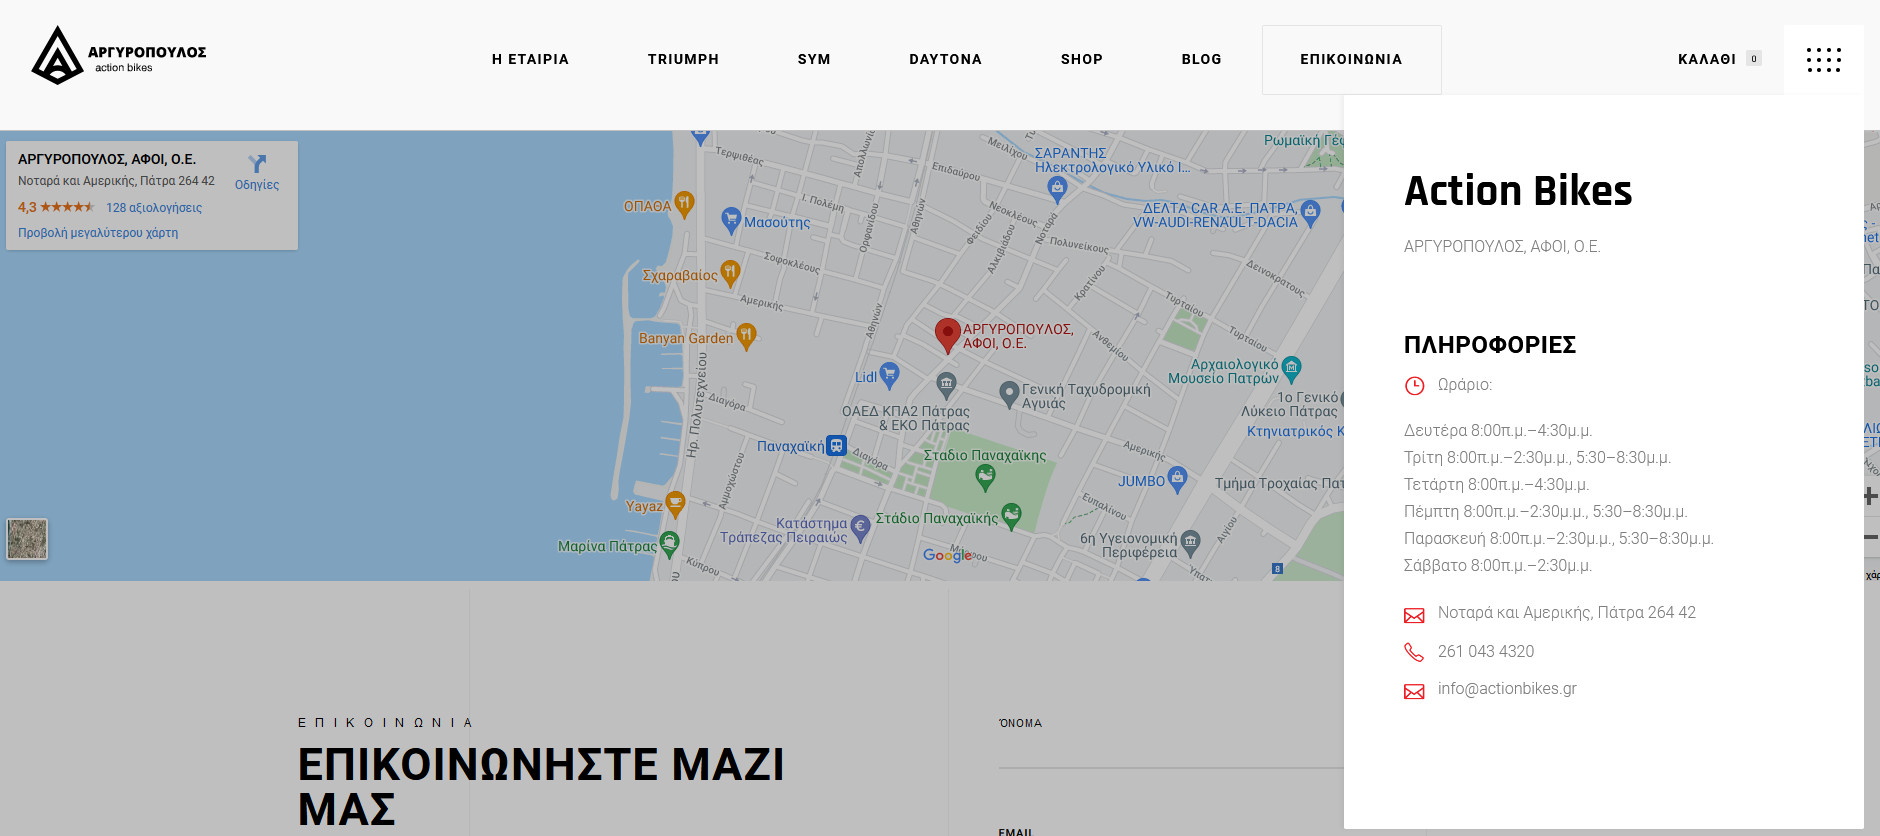Click the upper Στάδιο Παναχαϊκής stadium marker
1880x836 pixels.
[985, 478]
